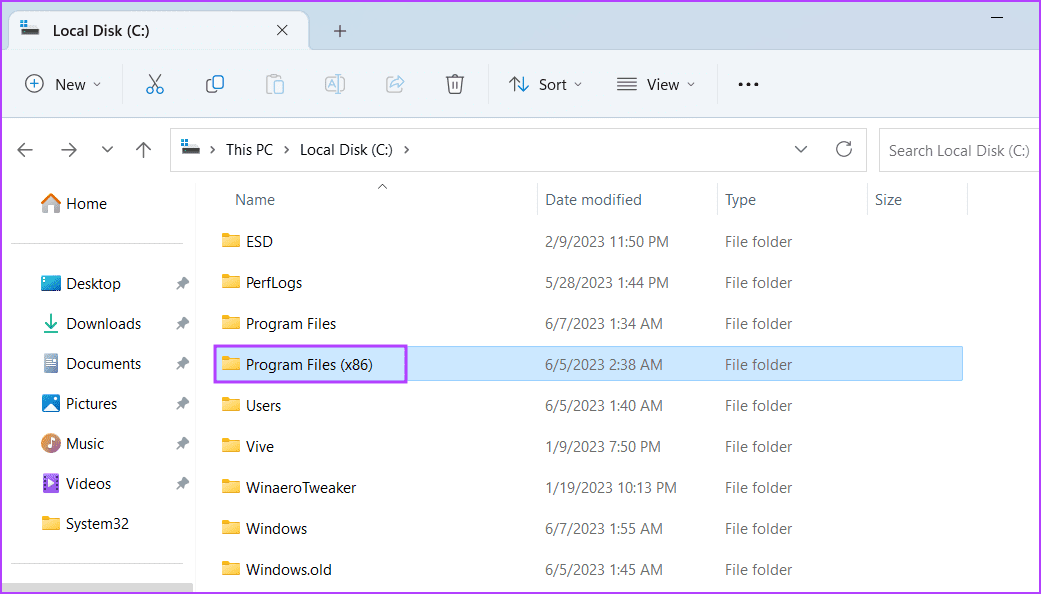Click This PC in the breadcrumb

250,150
